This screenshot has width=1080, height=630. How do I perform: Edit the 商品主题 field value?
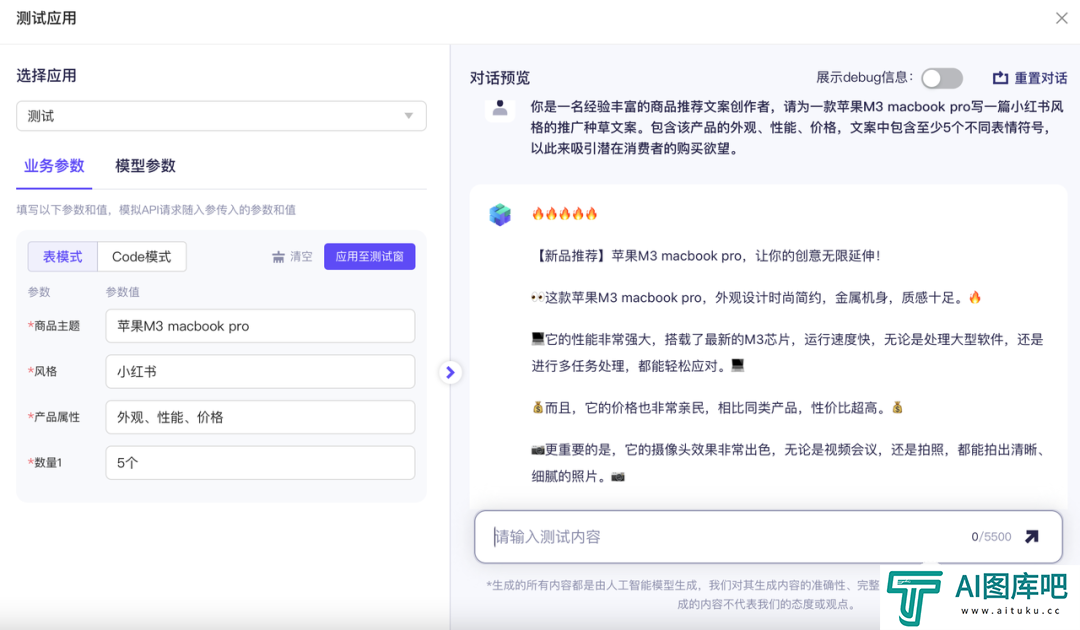coord(260,326)
